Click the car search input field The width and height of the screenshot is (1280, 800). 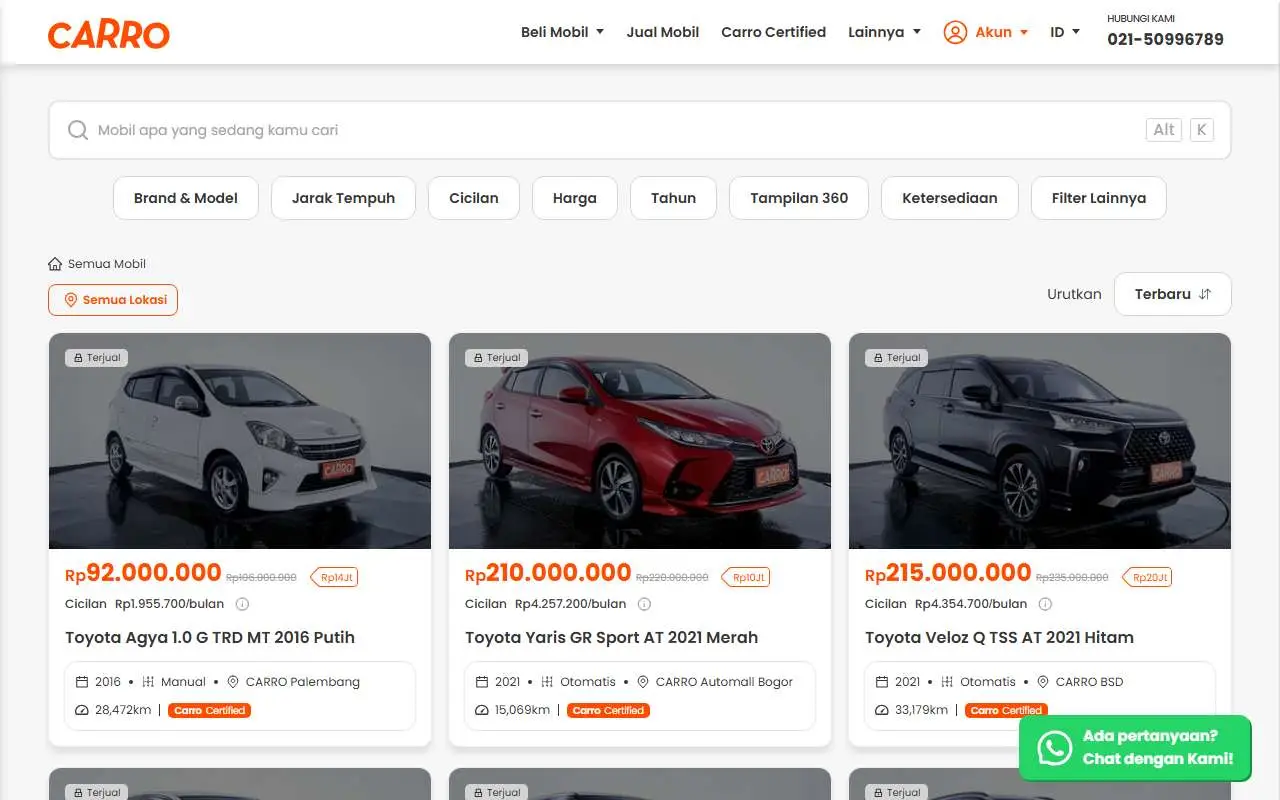click(640, 130)
